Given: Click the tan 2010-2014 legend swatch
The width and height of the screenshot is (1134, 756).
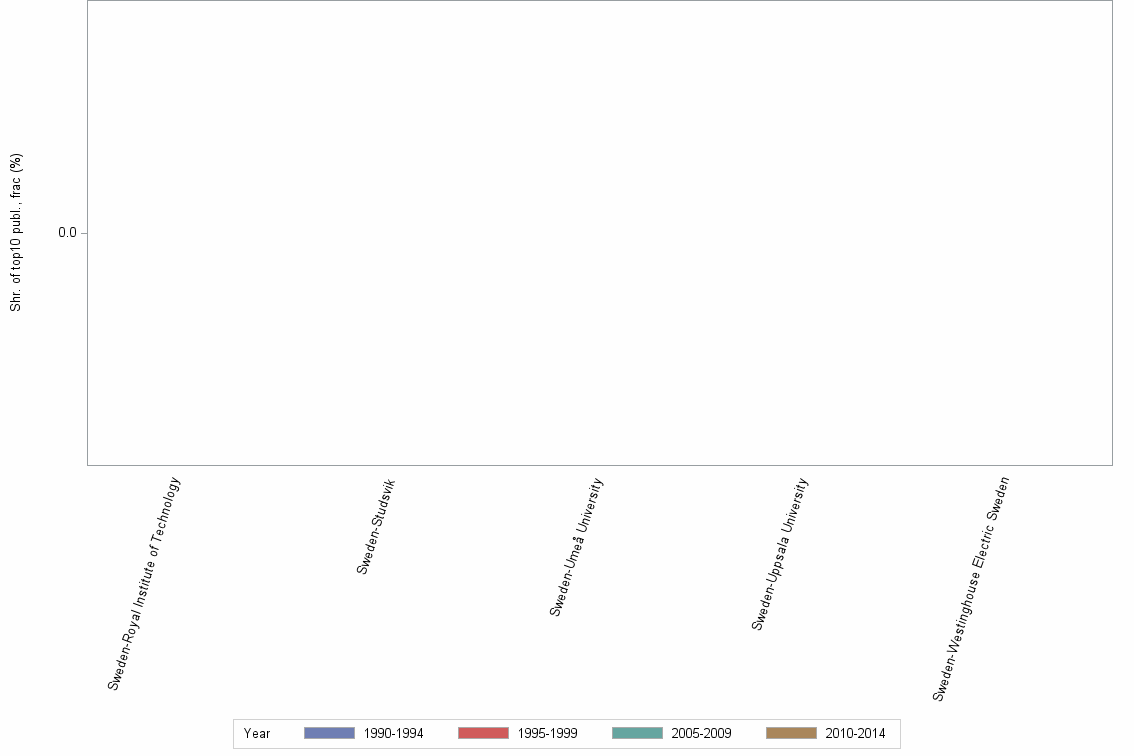Looking at the screenshot, I should coord(790,733).
